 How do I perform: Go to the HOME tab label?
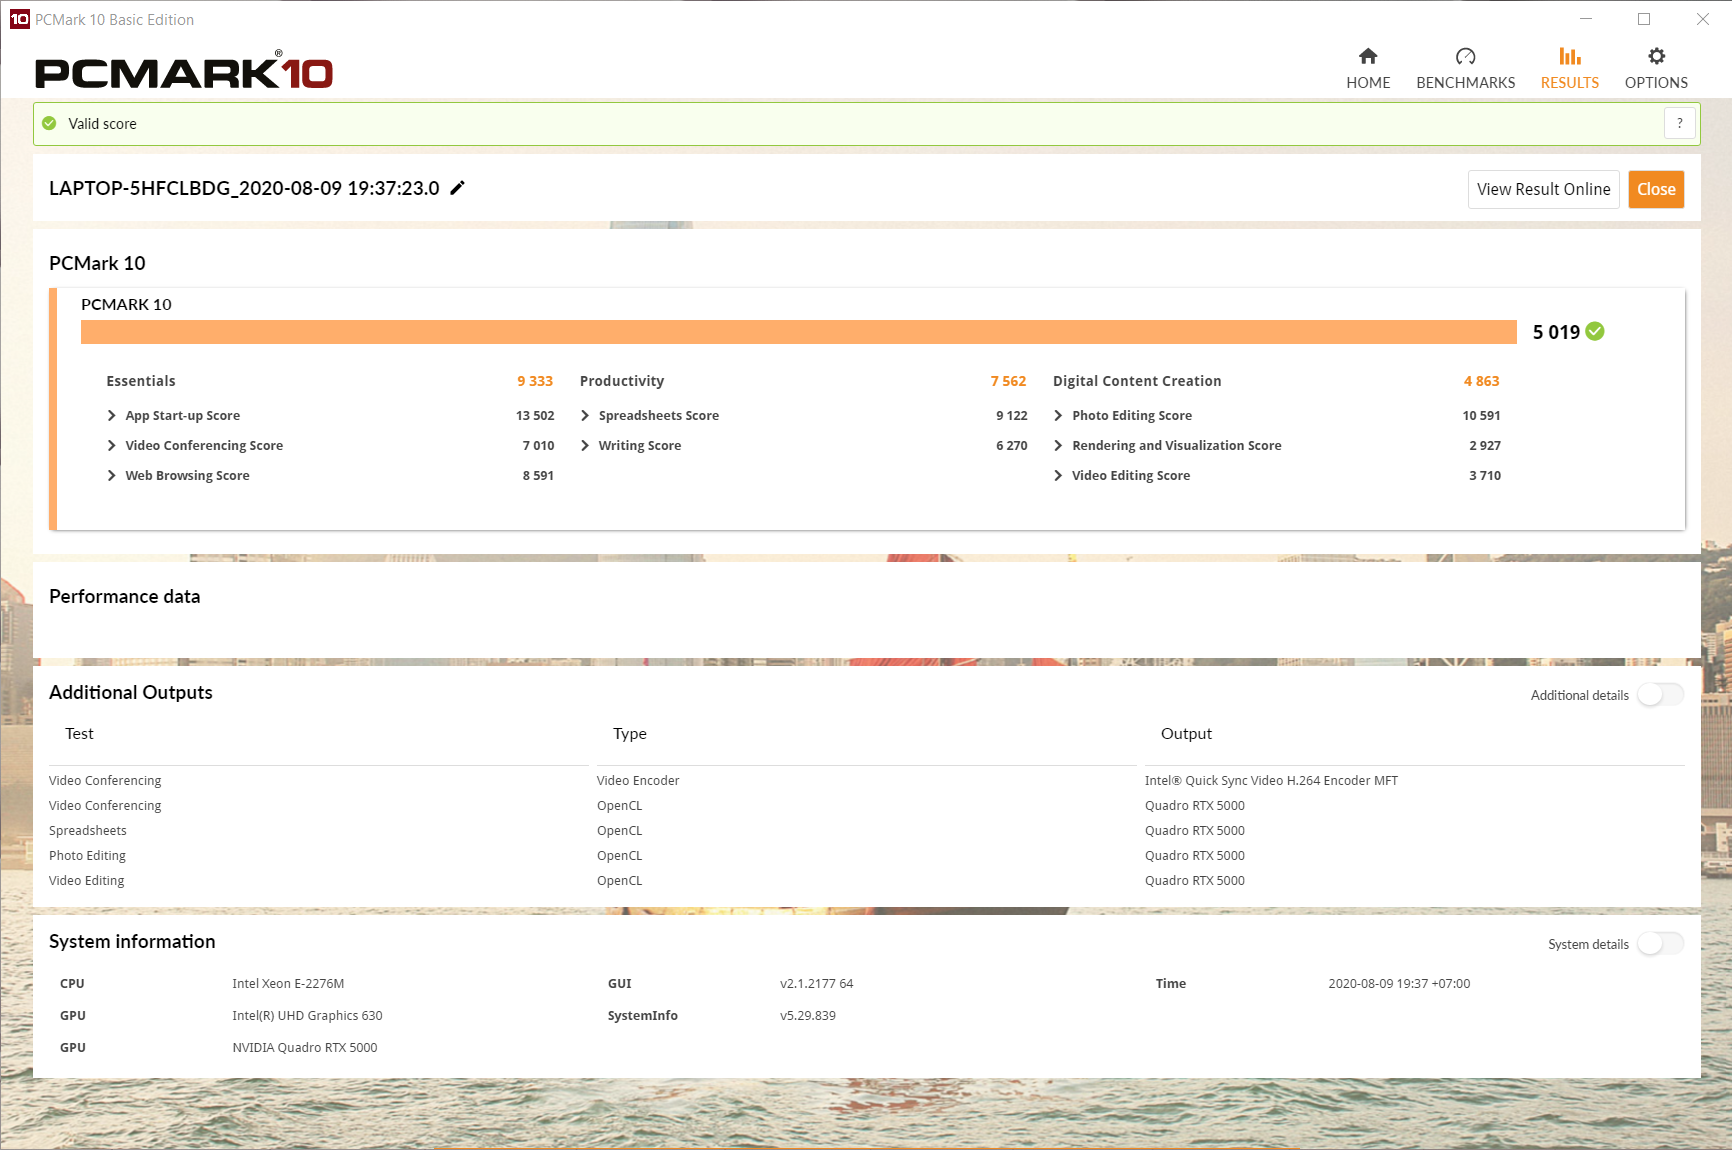click(1368, 83)
